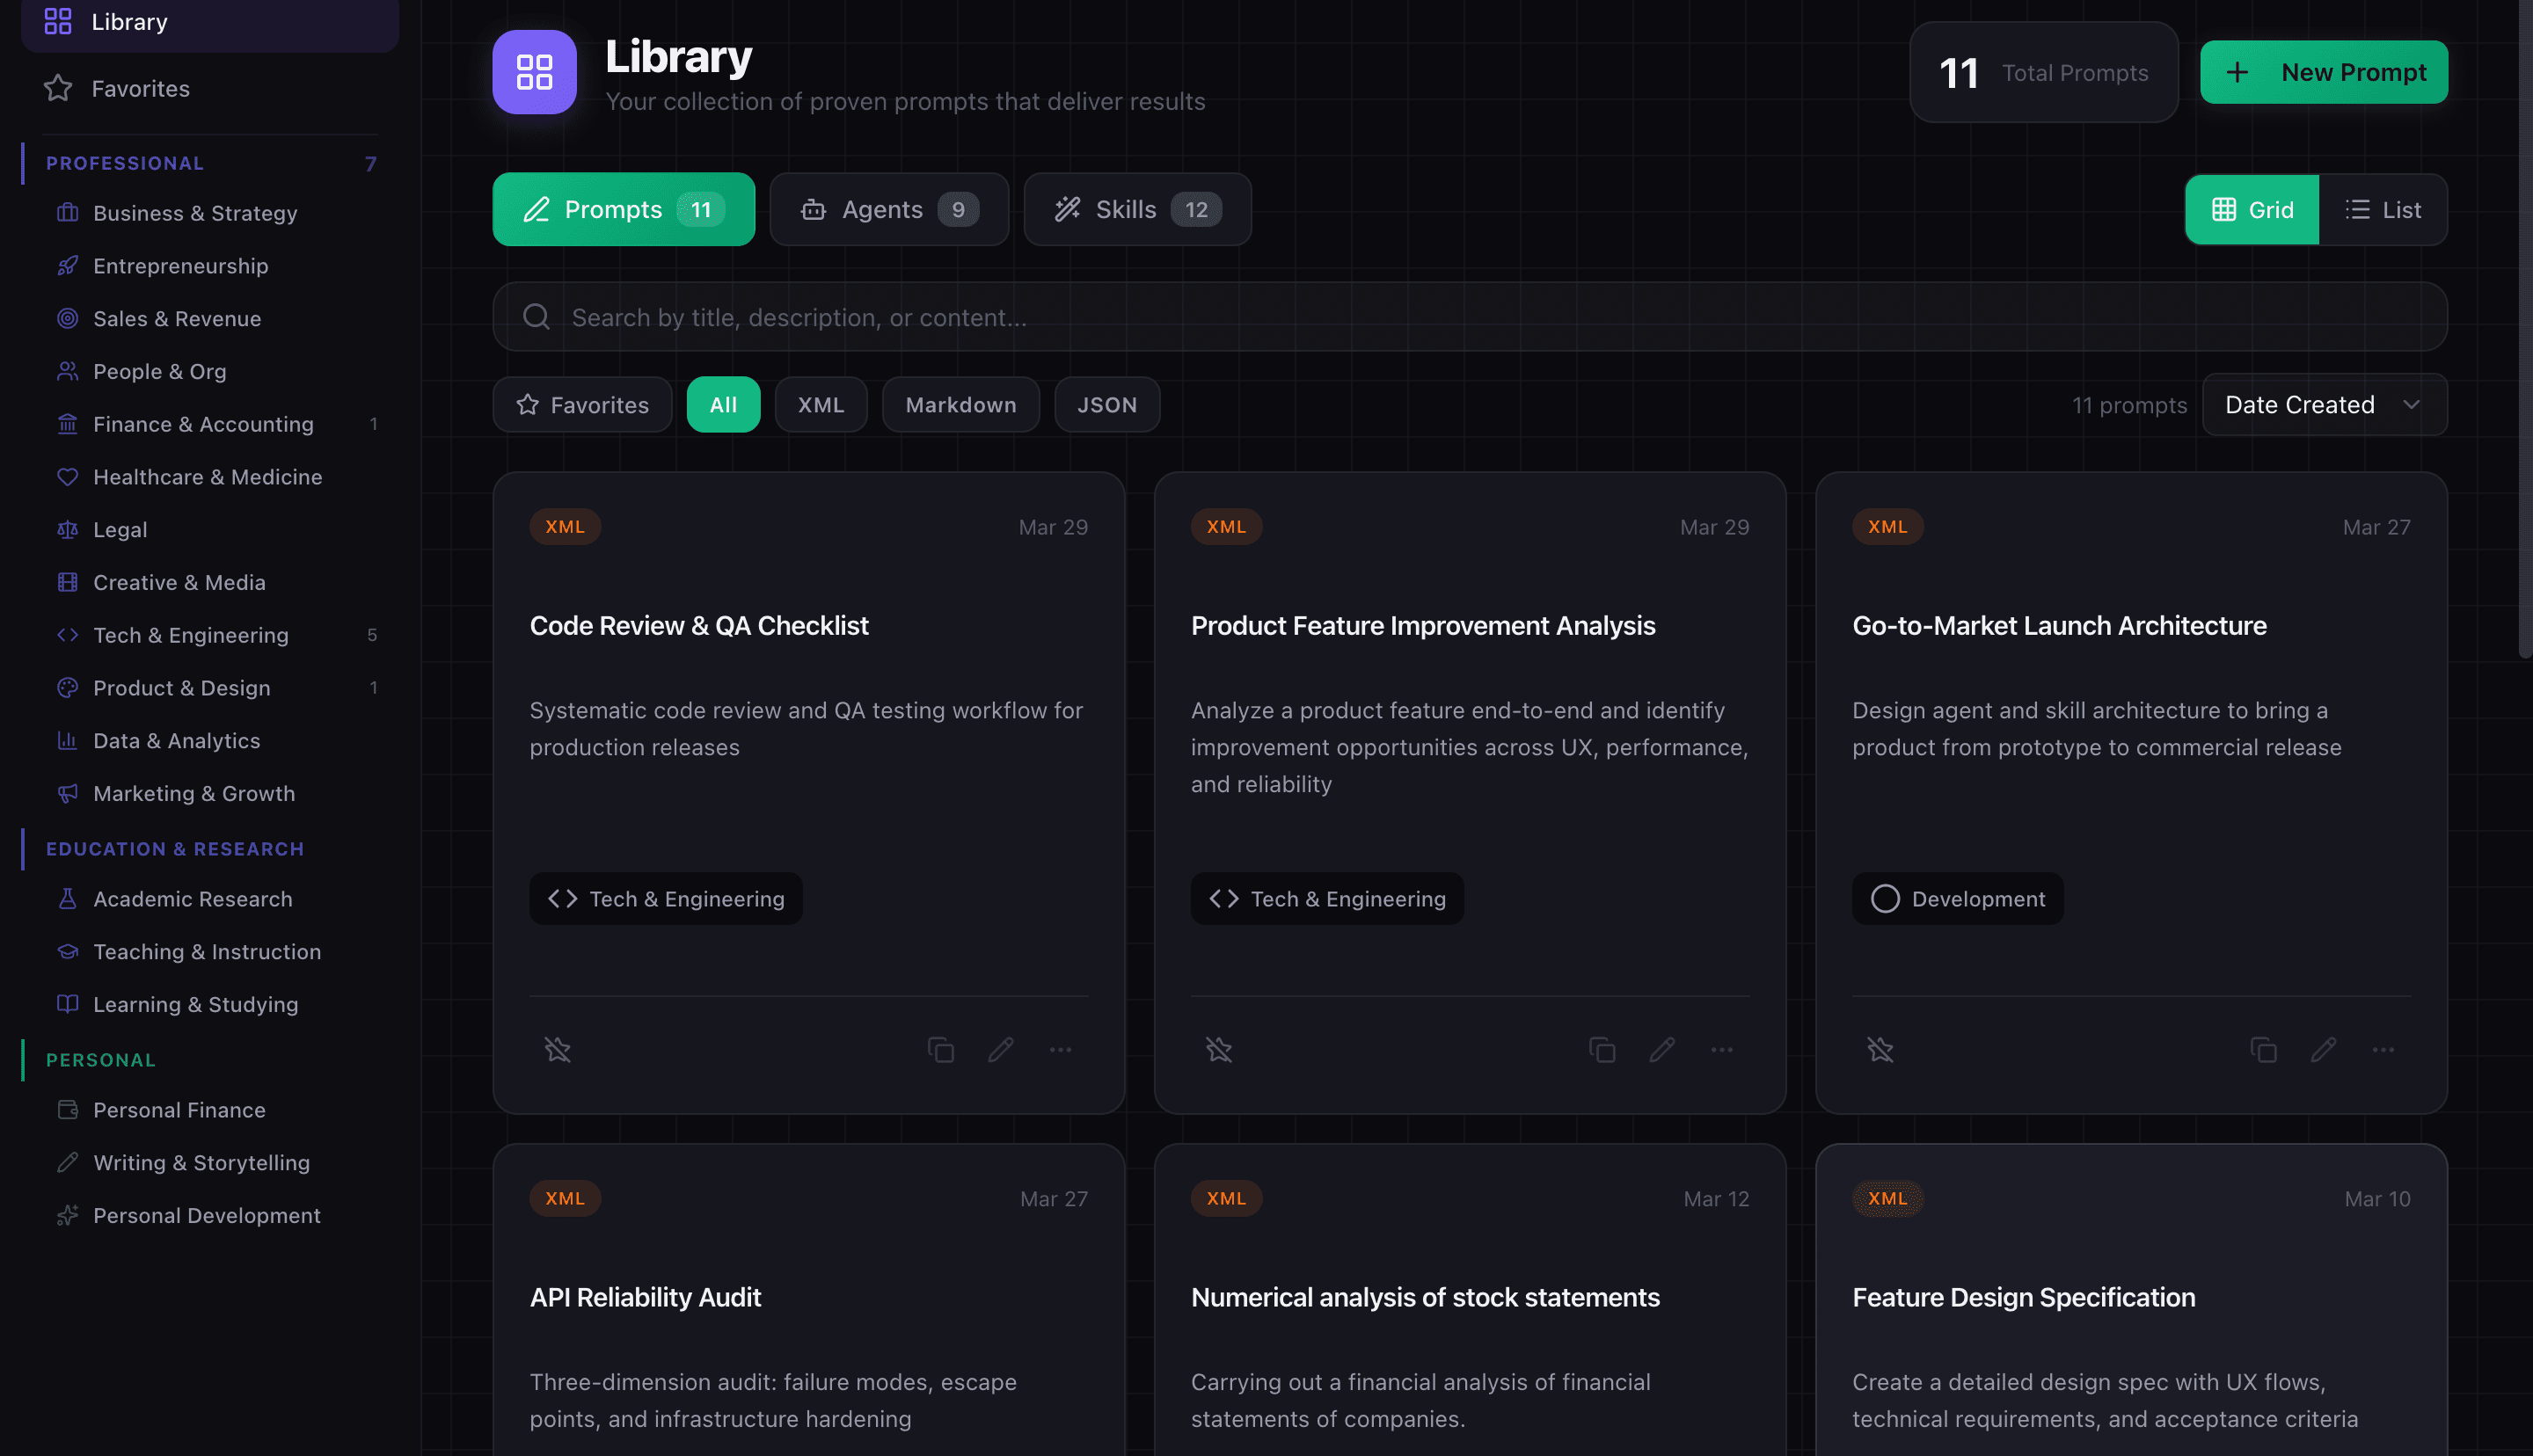Open the Date Created sort dropdown
Screen dimensions: 2533x1456
(x=2324, y=404)
